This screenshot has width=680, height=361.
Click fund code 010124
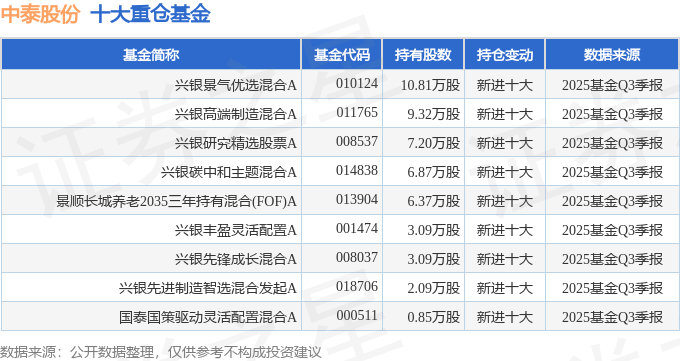click(357, 83)
